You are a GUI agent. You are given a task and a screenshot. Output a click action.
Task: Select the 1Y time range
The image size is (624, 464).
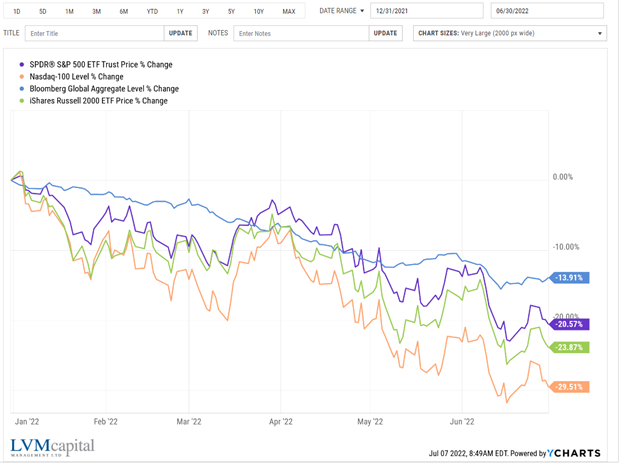point(180,12)
